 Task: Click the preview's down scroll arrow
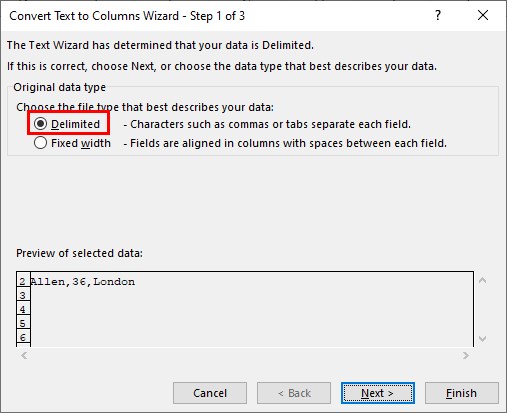[x=482, y=339]
